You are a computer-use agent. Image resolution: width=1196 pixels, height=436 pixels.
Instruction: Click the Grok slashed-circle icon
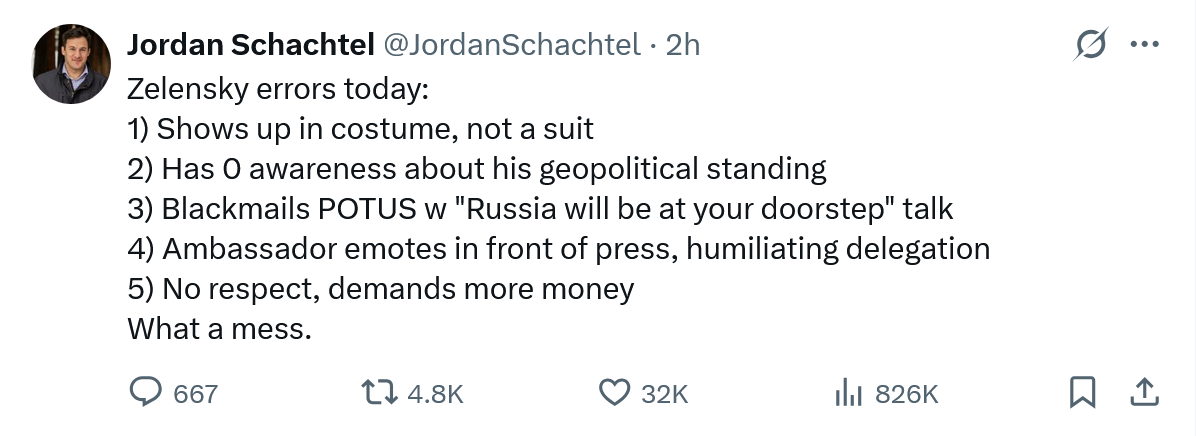[x=1088, y=45]
